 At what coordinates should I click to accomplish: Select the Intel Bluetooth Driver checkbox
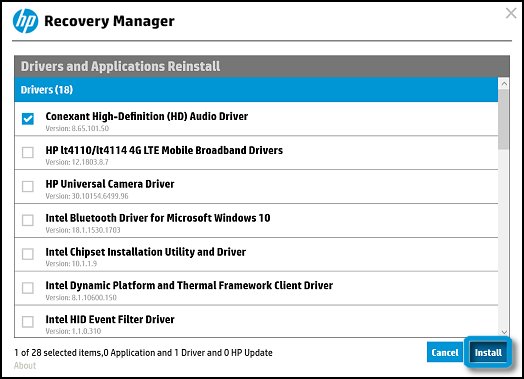coord(28,220)
